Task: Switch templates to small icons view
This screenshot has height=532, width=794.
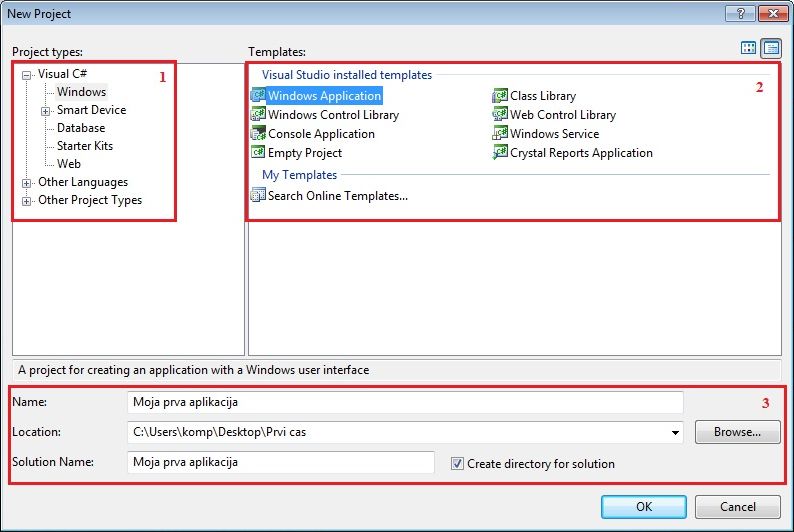Action: 771,49
